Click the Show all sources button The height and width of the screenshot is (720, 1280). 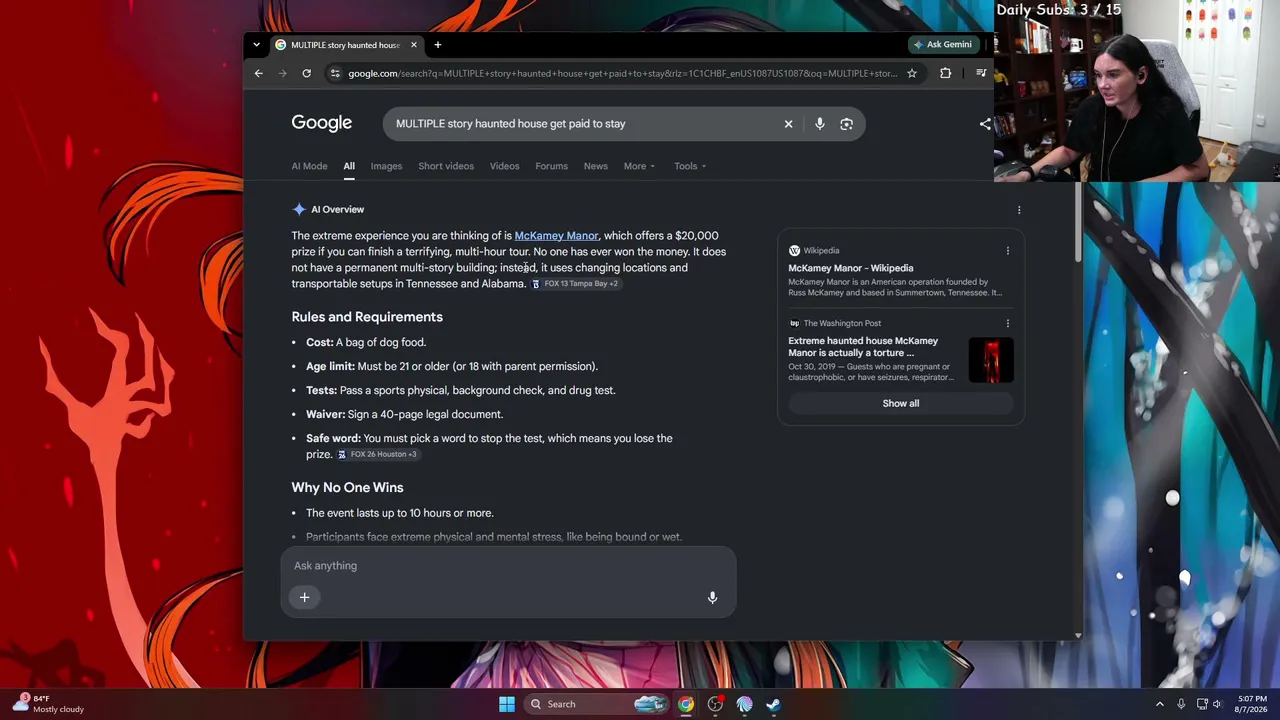(x=901, y=403)
